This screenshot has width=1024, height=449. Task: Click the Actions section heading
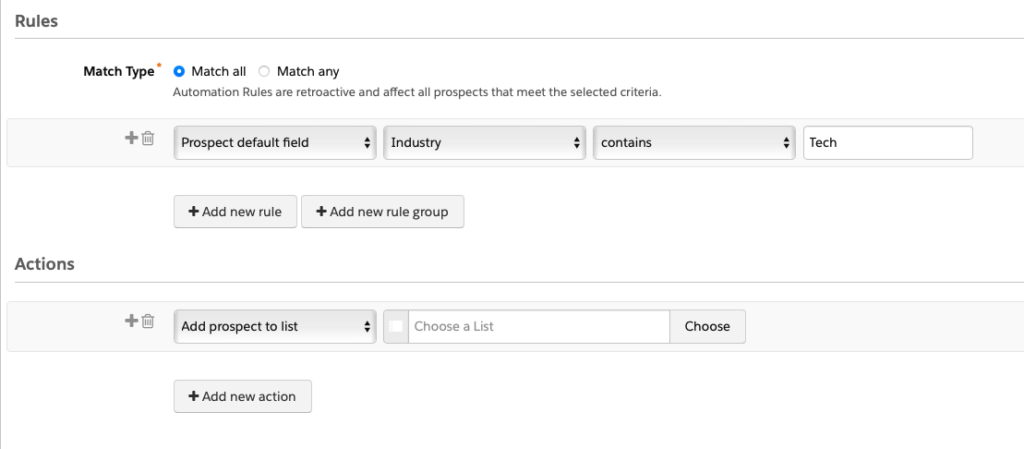[45, 264]
